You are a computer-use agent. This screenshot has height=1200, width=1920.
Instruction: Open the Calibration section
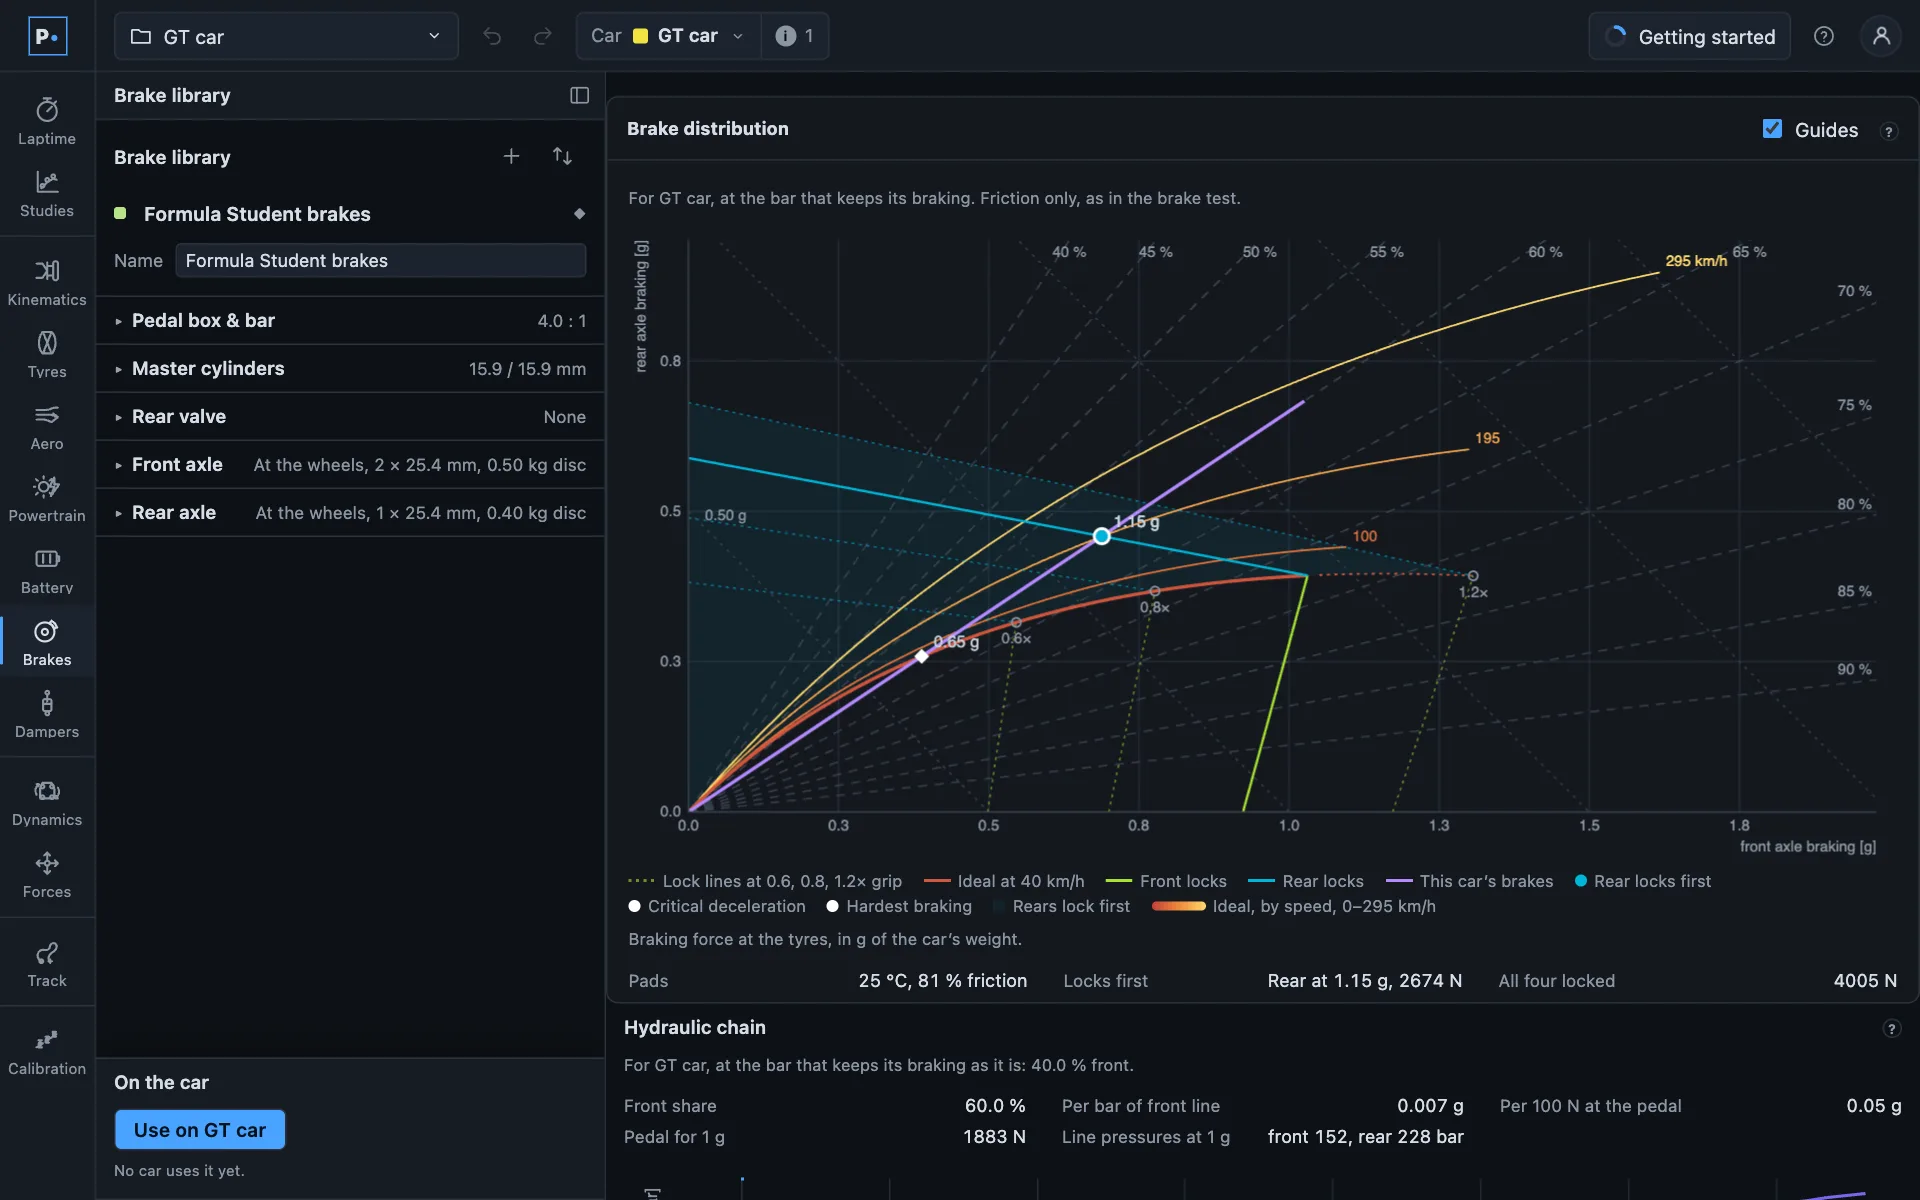pyautogui.click(x=47, y=1052)
